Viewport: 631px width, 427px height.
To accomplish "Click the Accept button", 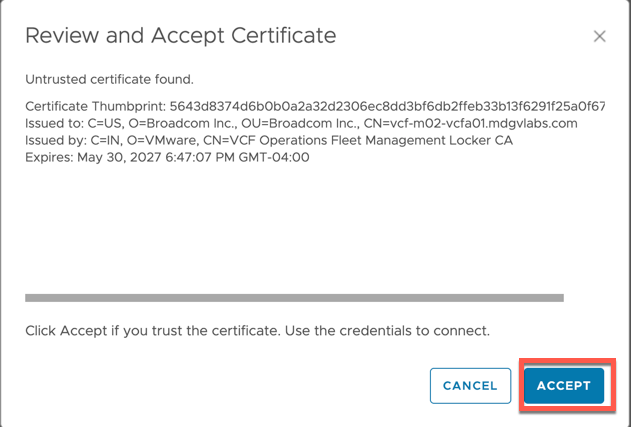I will (x=564, y=386).
